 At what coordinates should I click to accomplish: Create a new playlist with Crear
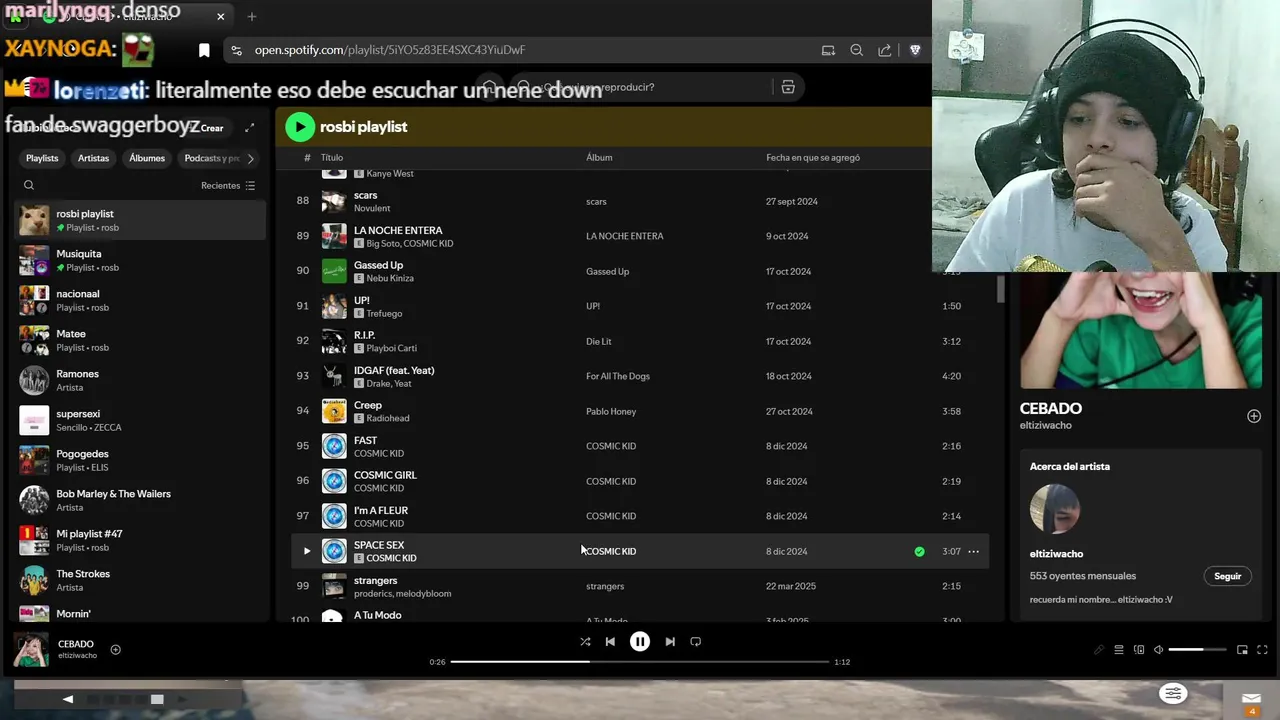pyautogui.click(x=206, y=128)
